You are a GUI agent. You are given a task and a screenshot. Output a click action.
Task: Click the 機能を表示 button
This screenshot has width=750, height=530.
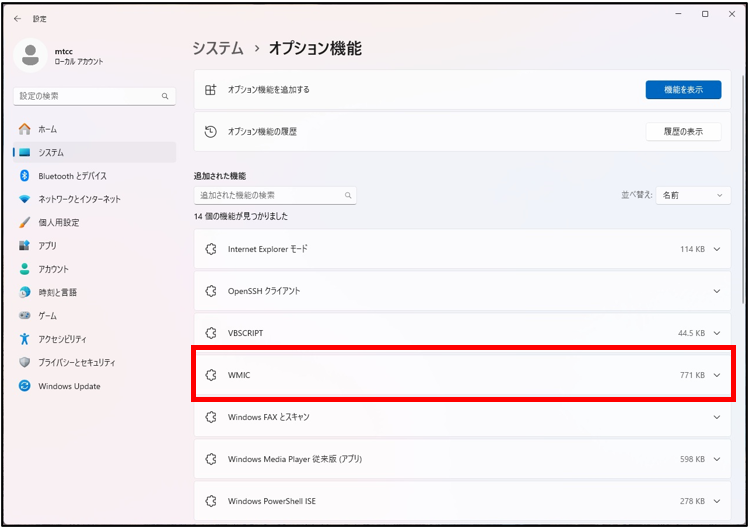point(683,90)
